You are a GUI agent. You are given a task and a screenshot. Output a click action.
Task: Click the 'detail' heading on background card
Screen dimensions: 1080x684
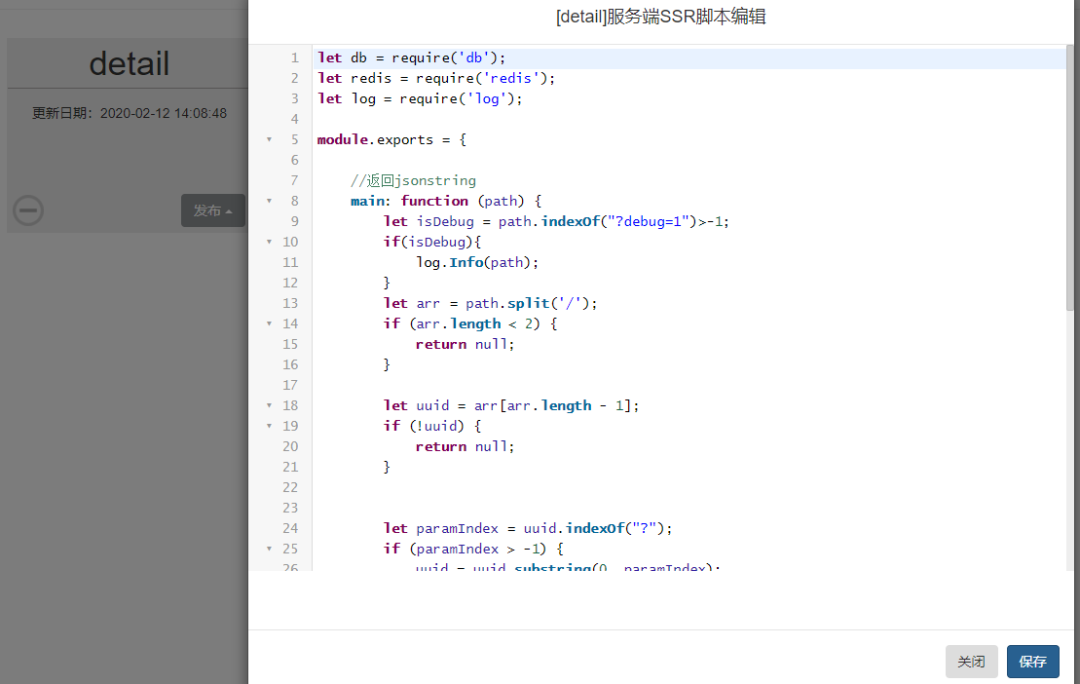pyautogui.click(x=129, y=63)
